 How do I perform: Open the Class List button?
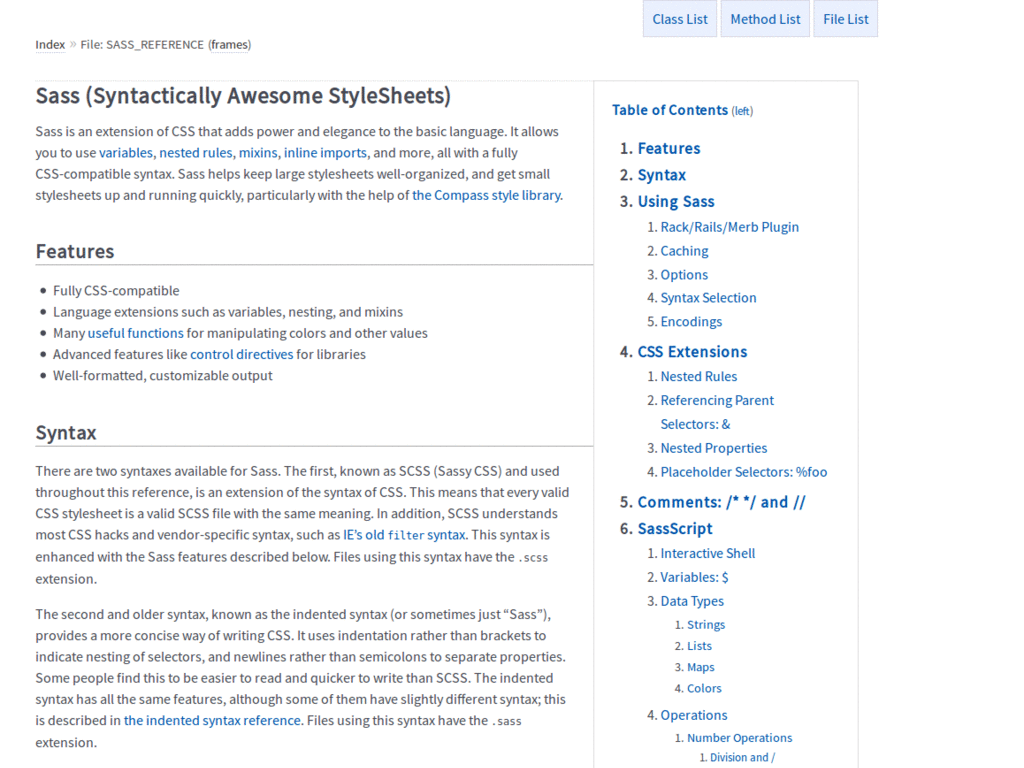point(680,19)
